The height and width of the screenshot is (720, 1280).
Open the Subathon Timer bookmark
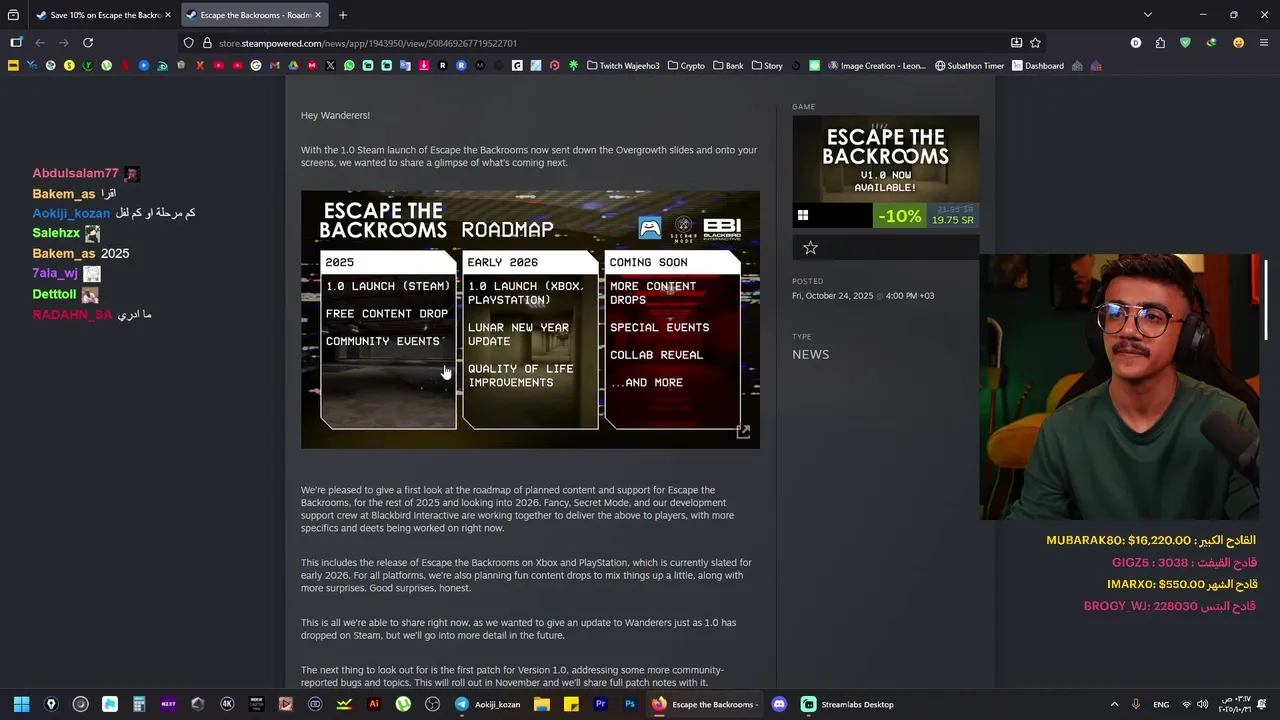point(969,66)
